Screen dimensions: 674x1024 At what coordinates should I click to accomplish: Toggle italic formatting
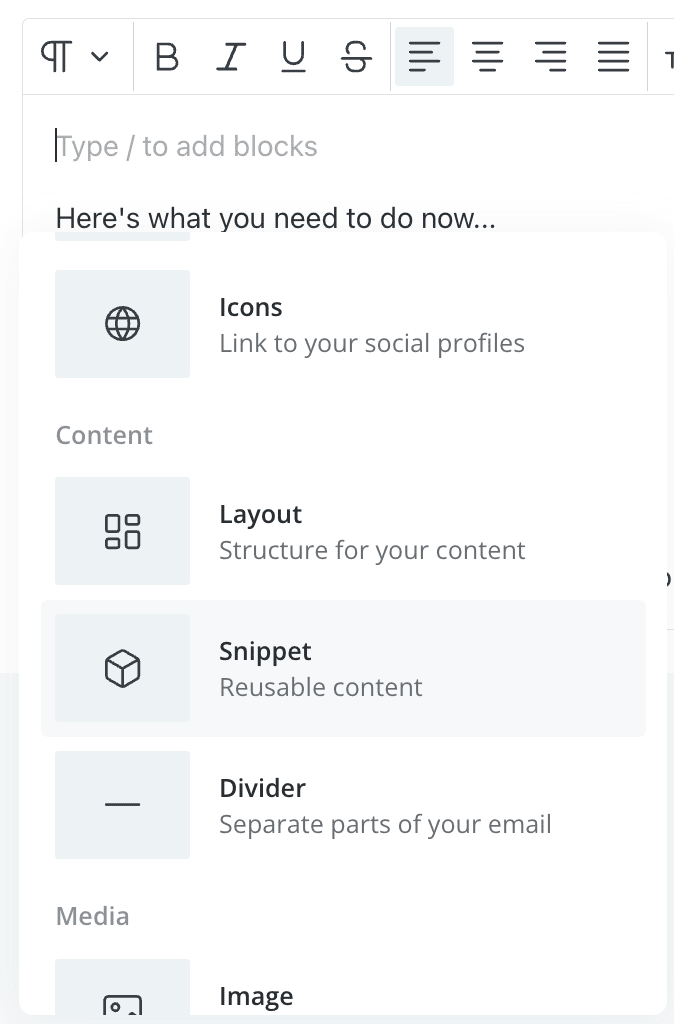pyautogui.click(x=231, y=57)
